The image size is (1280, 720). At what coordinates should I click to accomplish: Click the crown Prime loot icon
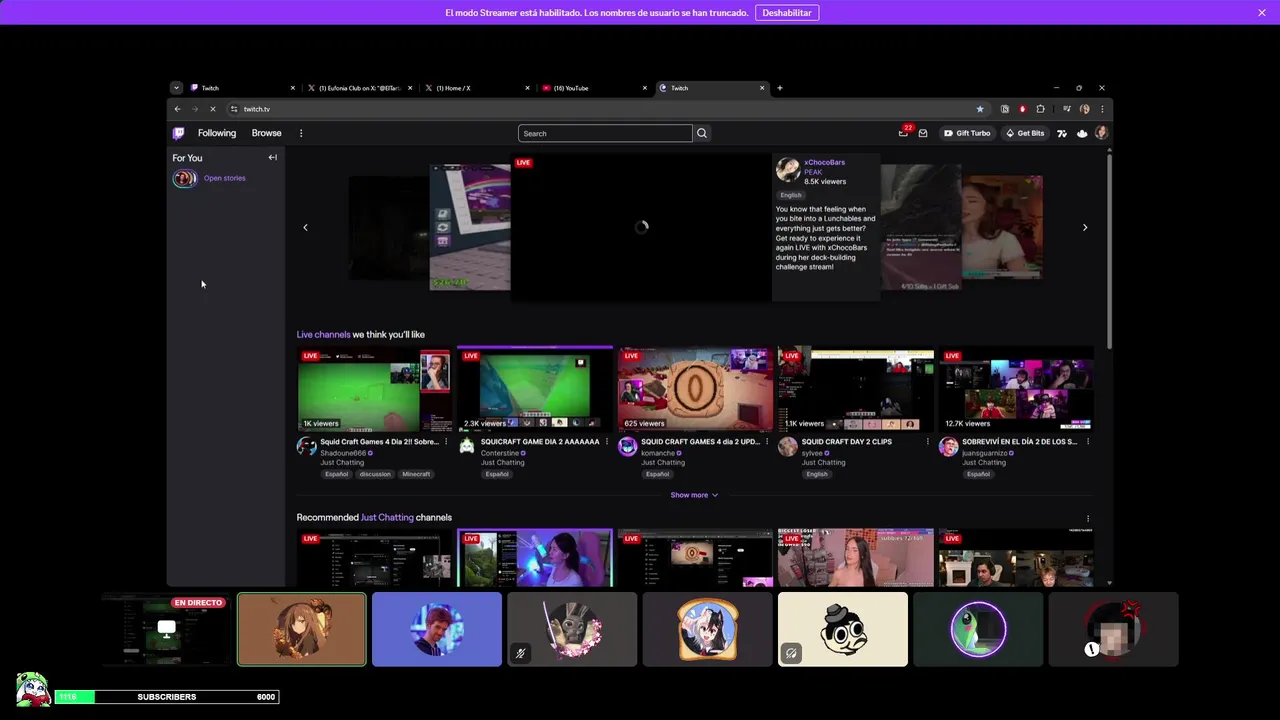point(1082,133)
